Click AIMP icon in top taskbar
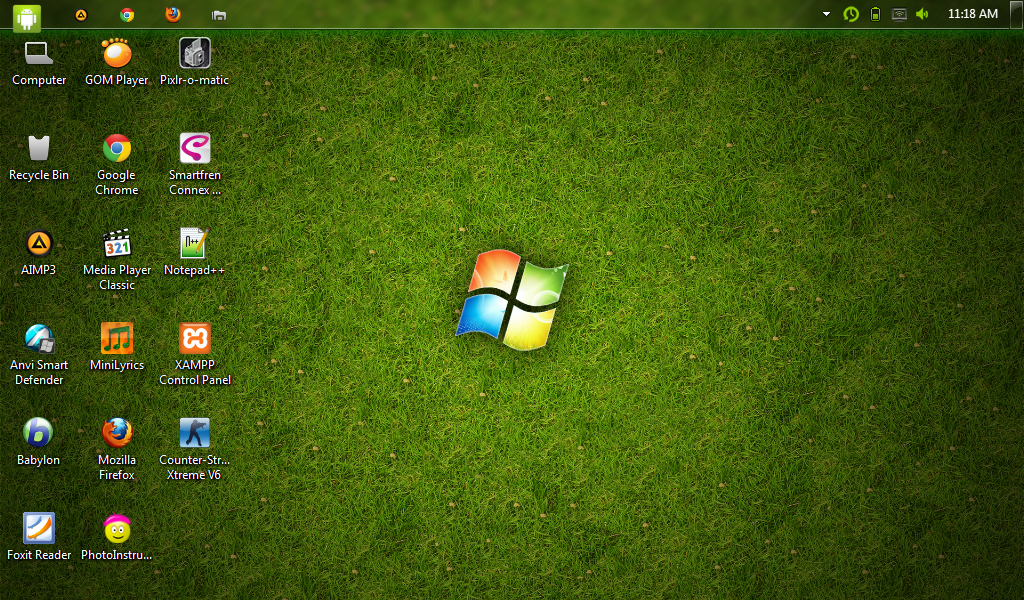 coord(81,14)
